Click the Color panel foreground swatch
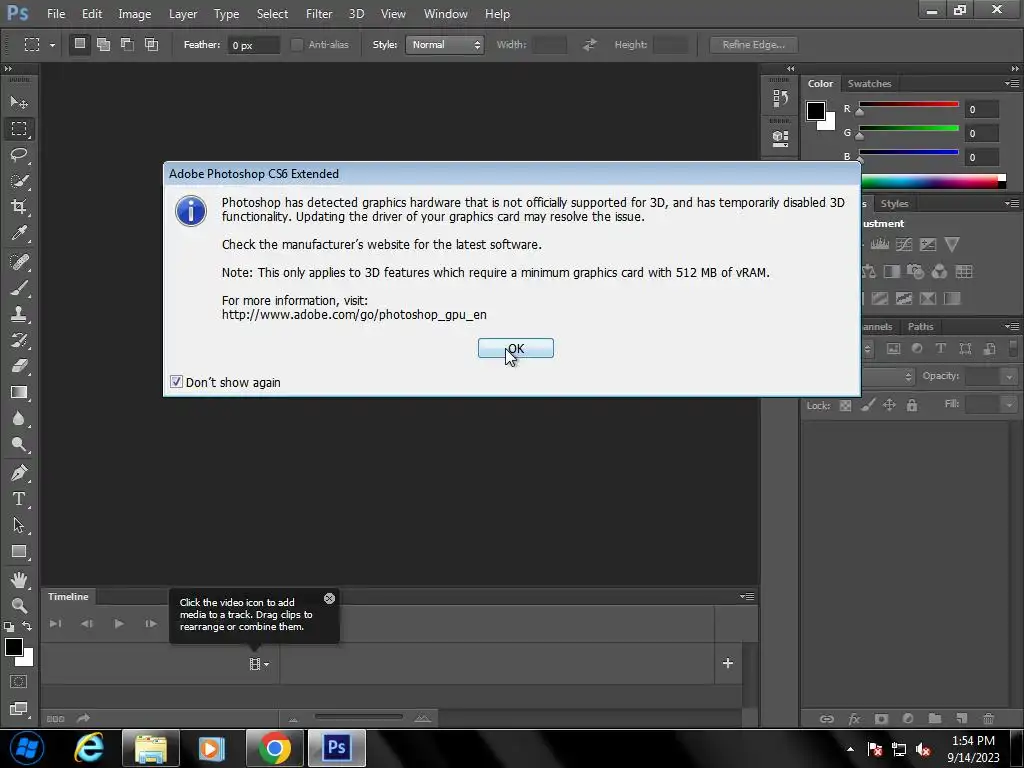The width and height of the screenshot is (1024, 768). tap(815, 111)
